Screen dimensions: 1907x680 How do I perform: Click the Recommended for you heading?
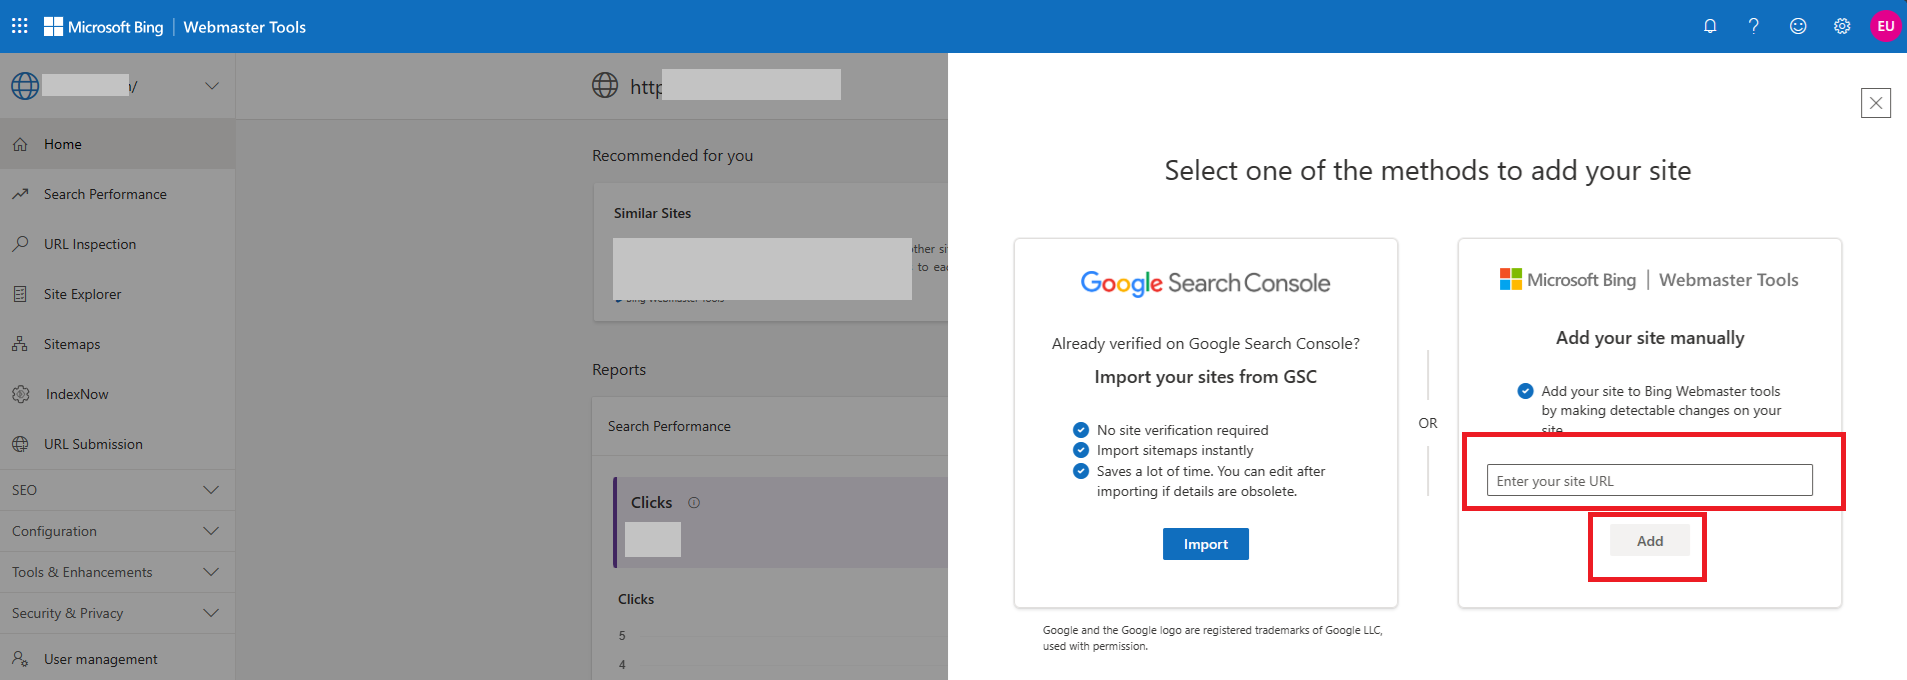(672, 156)
